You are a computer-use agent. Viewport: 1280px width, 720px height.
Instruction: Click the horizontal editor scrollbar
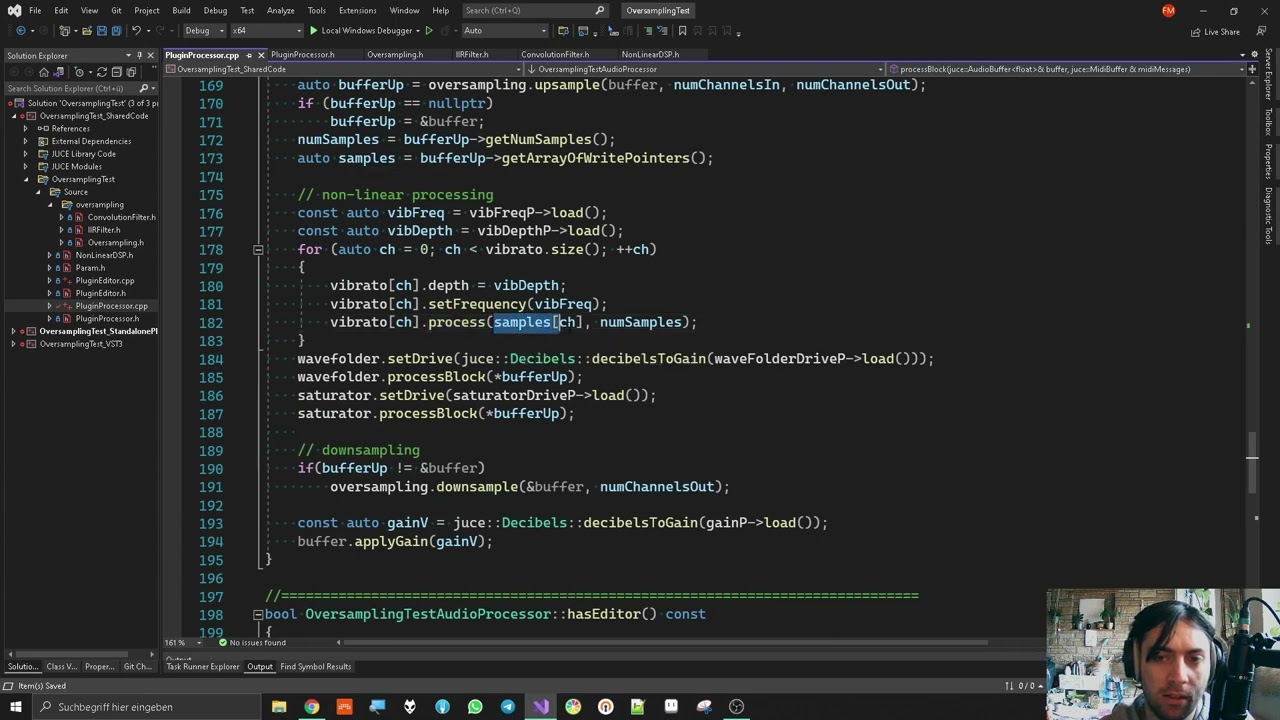[x=665, y=643]
